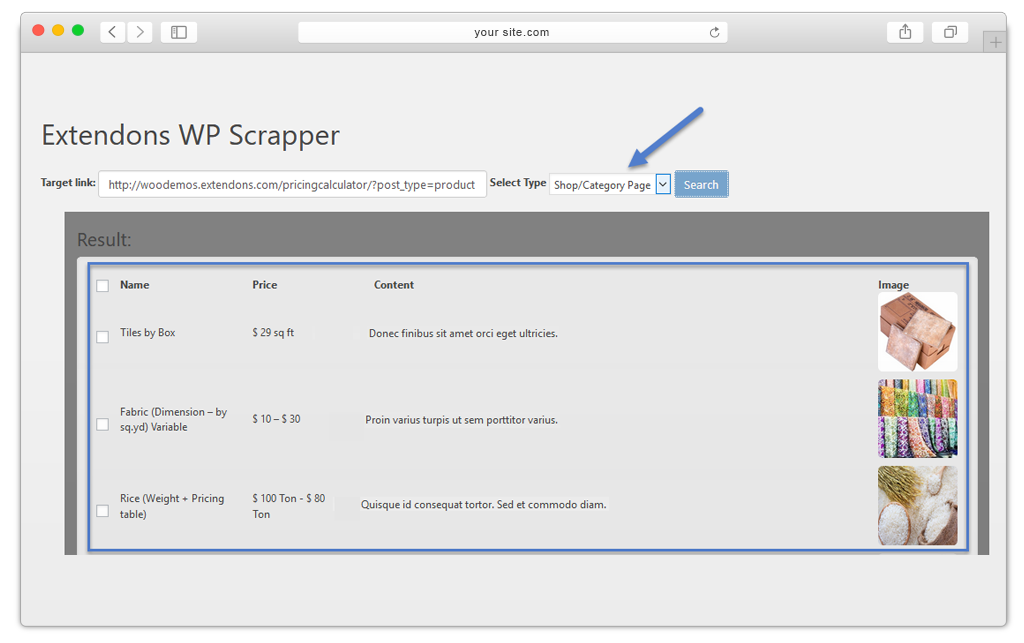Check the Rice product row checkbox
Image resolution: width=1024 pixels, height=643 pixels.
pos(102,511)
